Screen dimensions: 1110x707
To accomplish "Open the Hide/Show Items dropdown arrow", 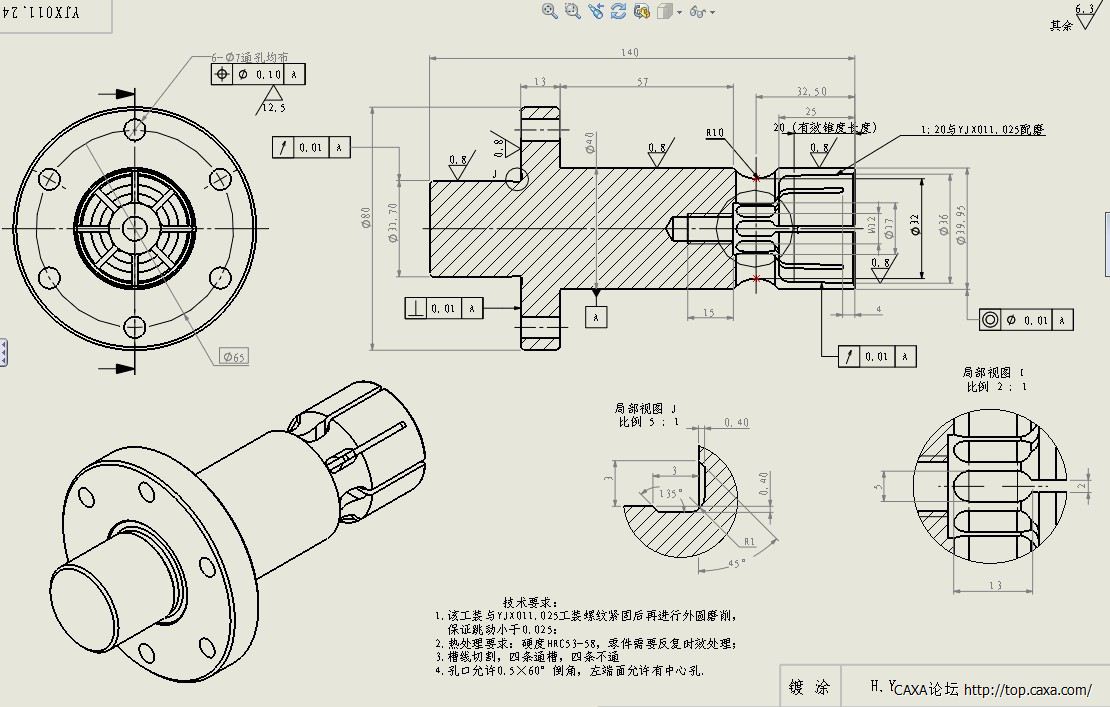I will coord(712,12).
